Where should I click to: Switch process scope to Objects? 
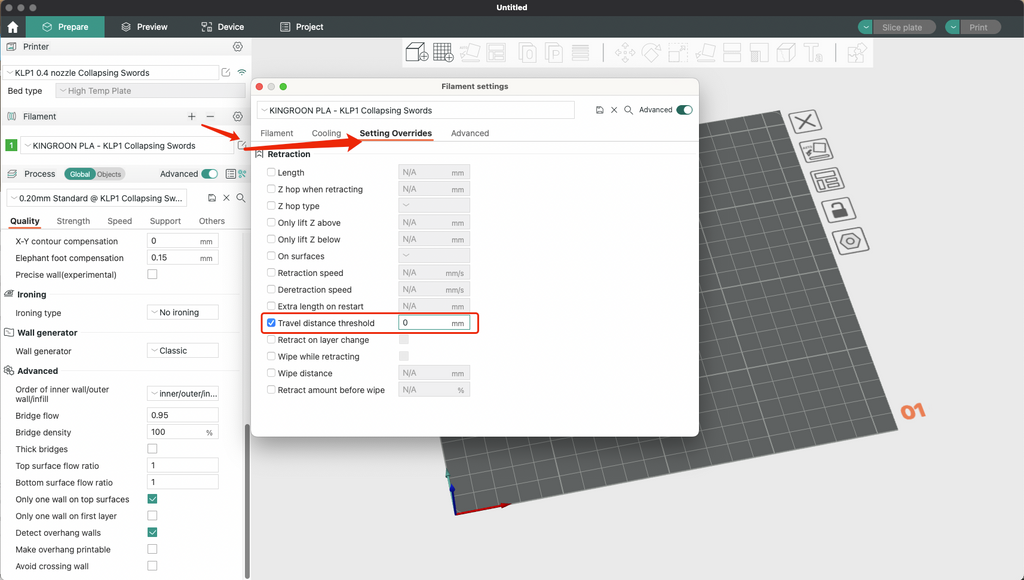pos(109,174)
